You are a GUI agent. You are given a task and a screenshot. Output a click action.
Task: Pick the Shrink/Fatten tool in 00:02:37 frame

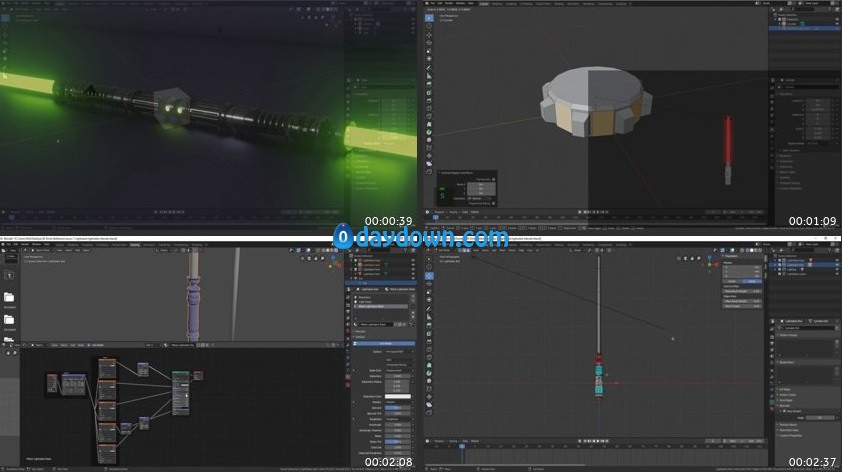click(429, 396)
